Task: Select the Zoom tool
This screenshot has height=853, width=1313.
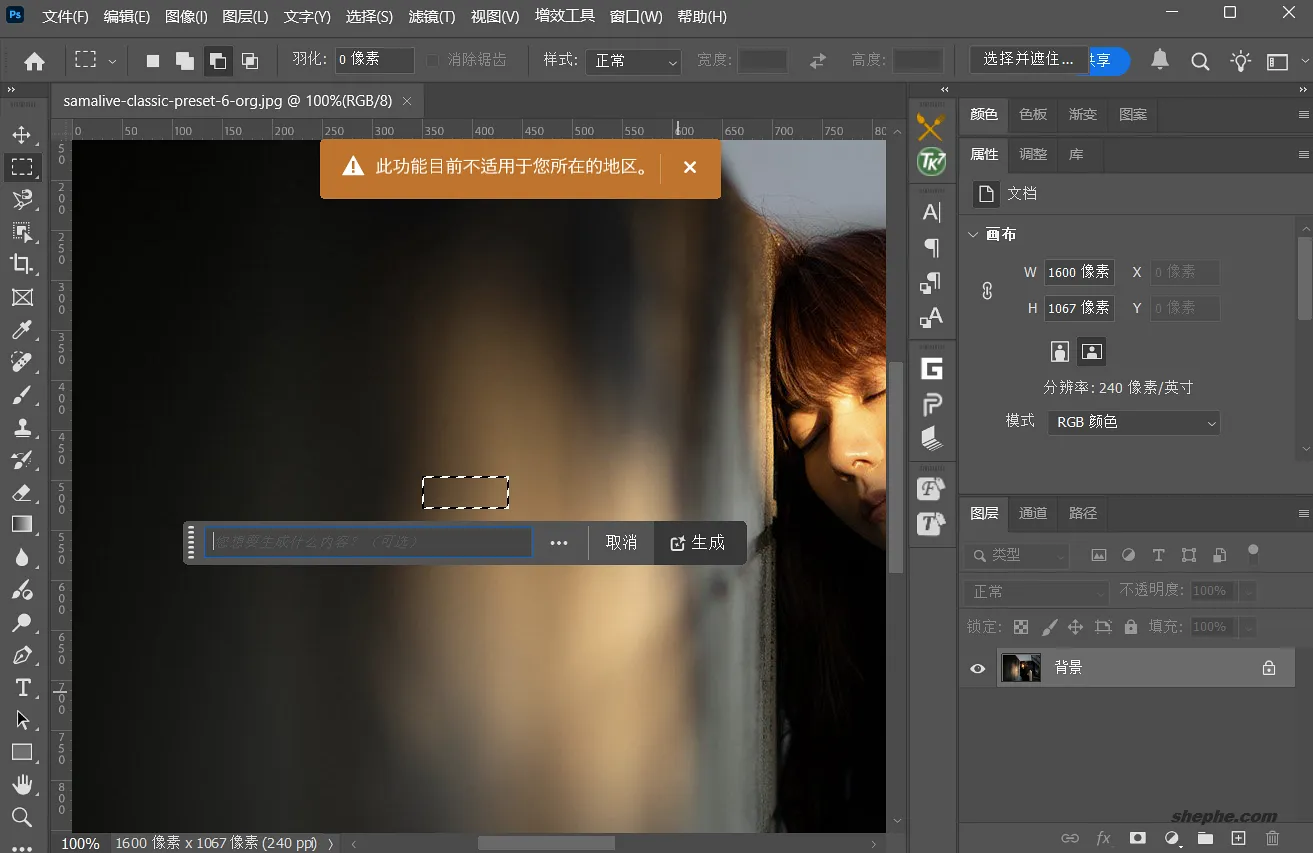Action: tap(22, 817)
